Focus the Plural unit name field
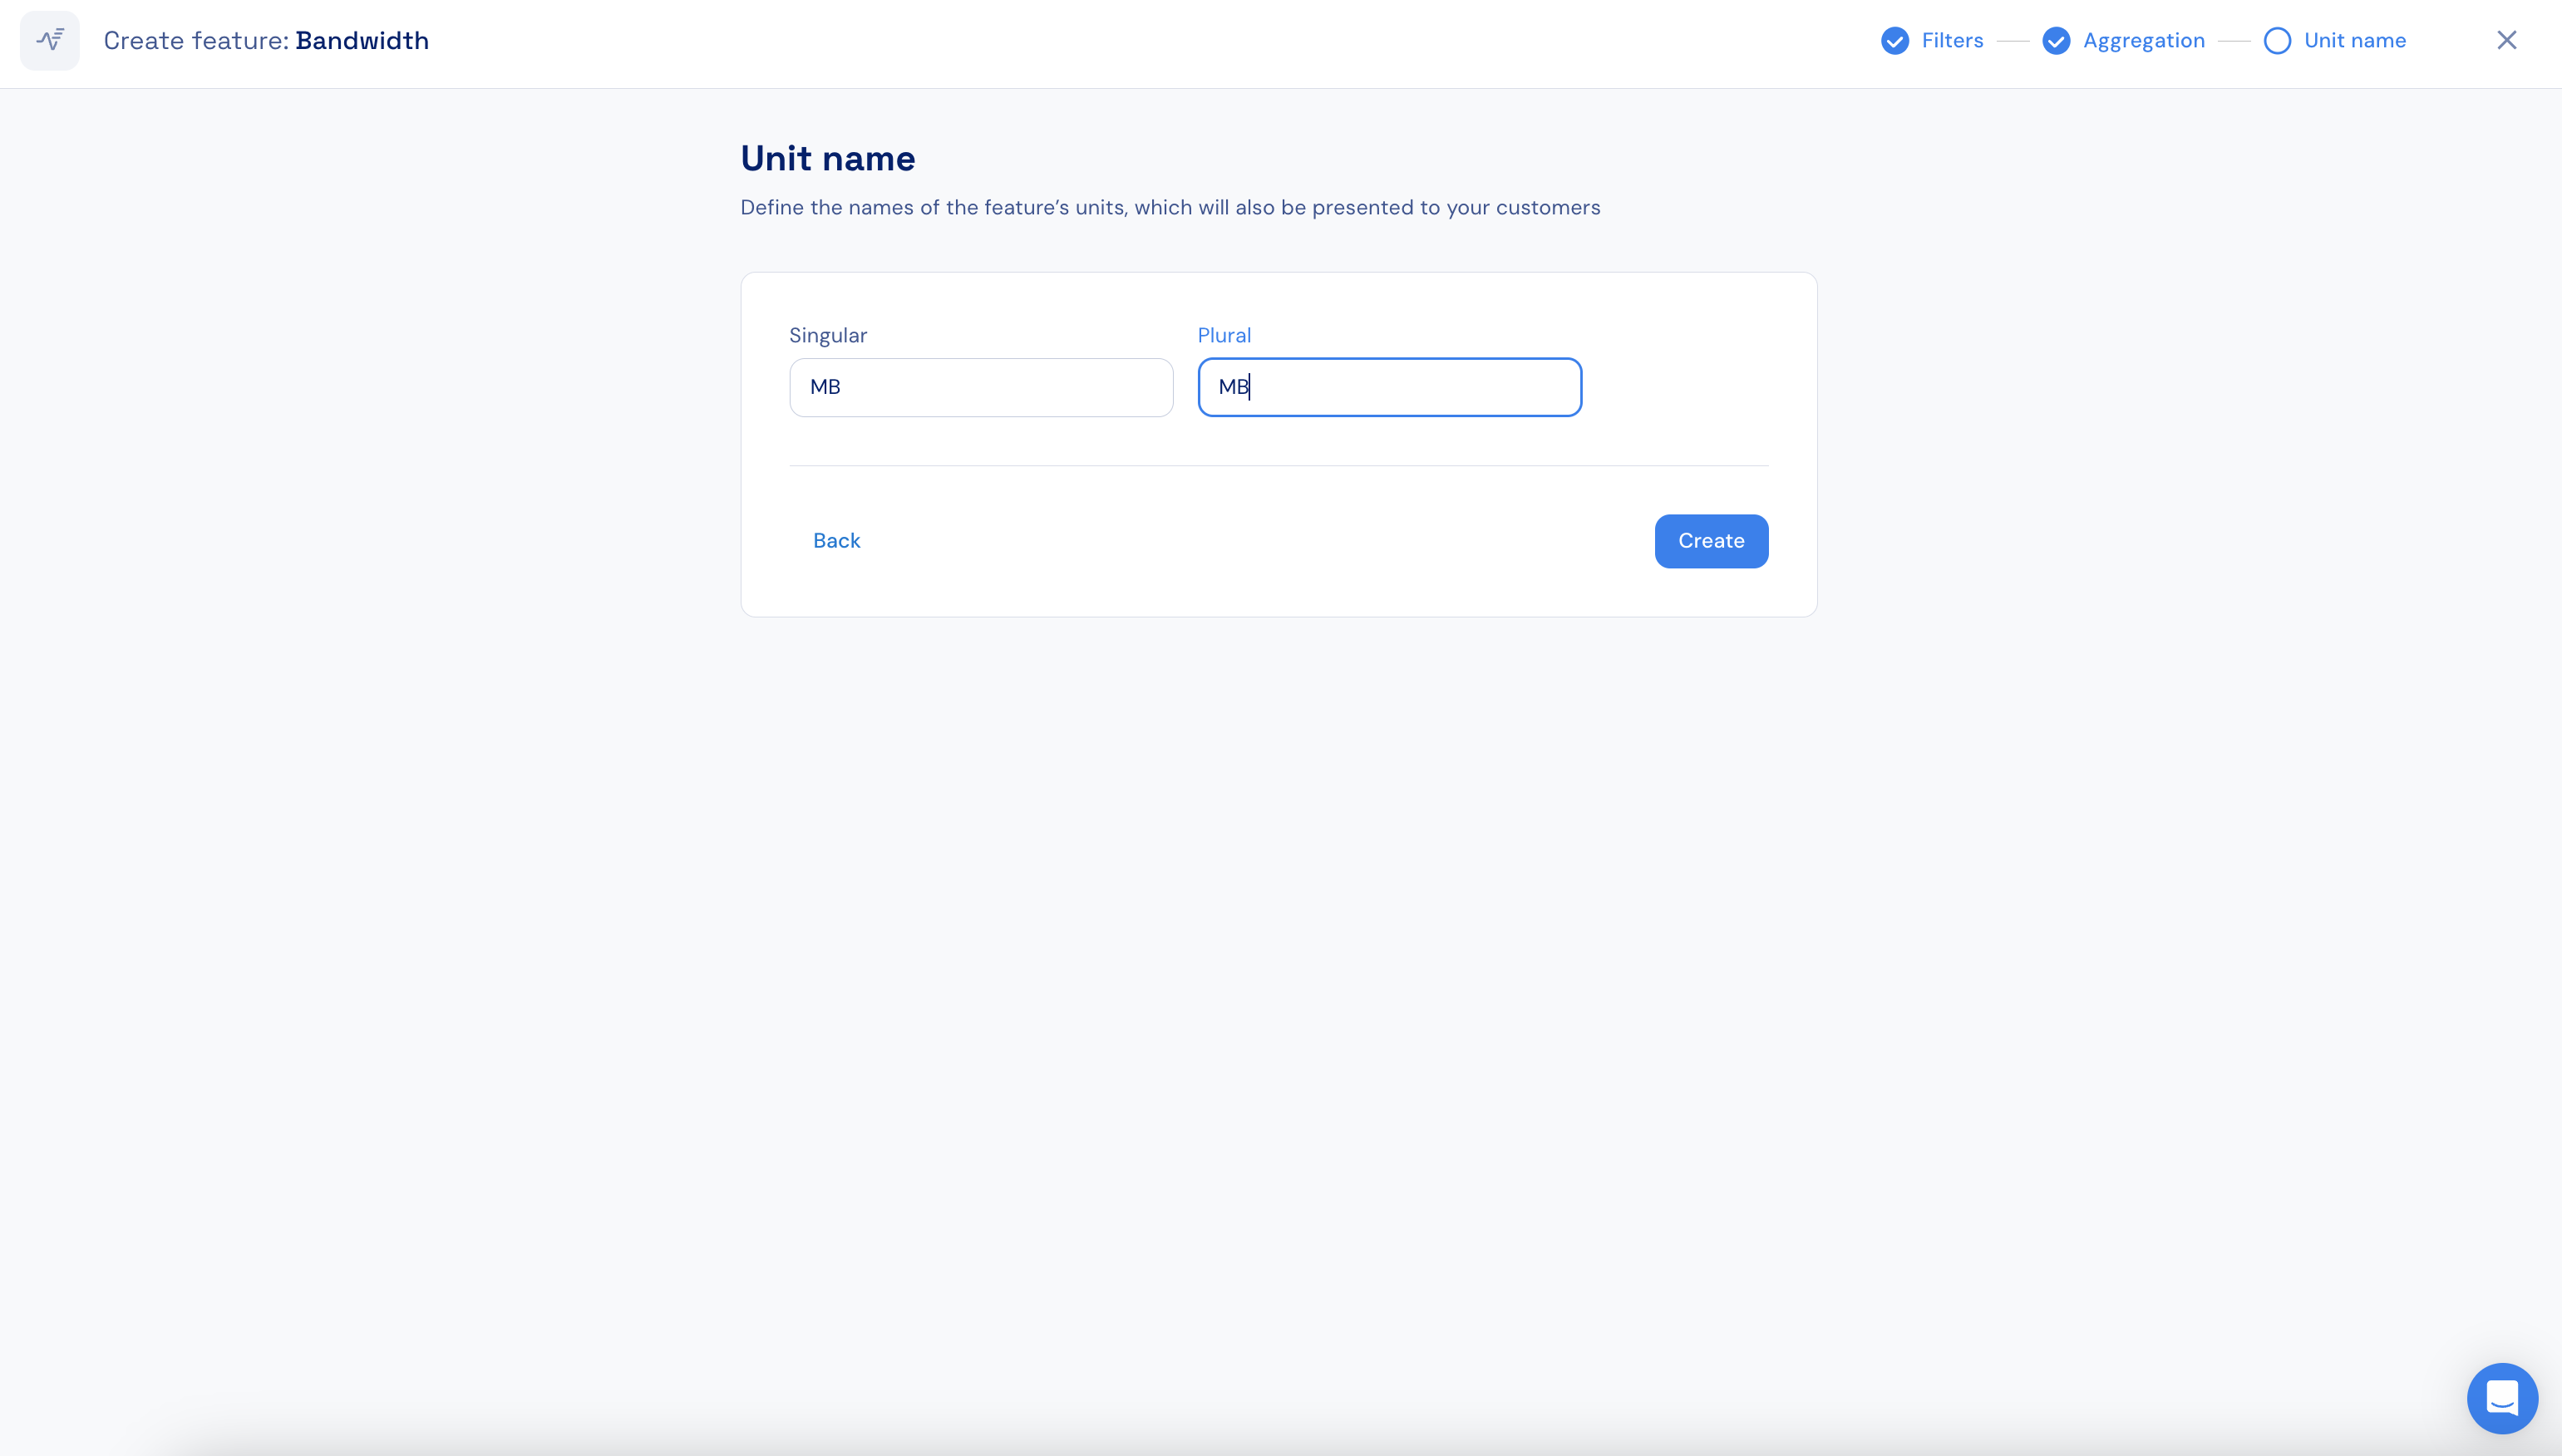The image size is (2562, 1456). click(1389, 387)
